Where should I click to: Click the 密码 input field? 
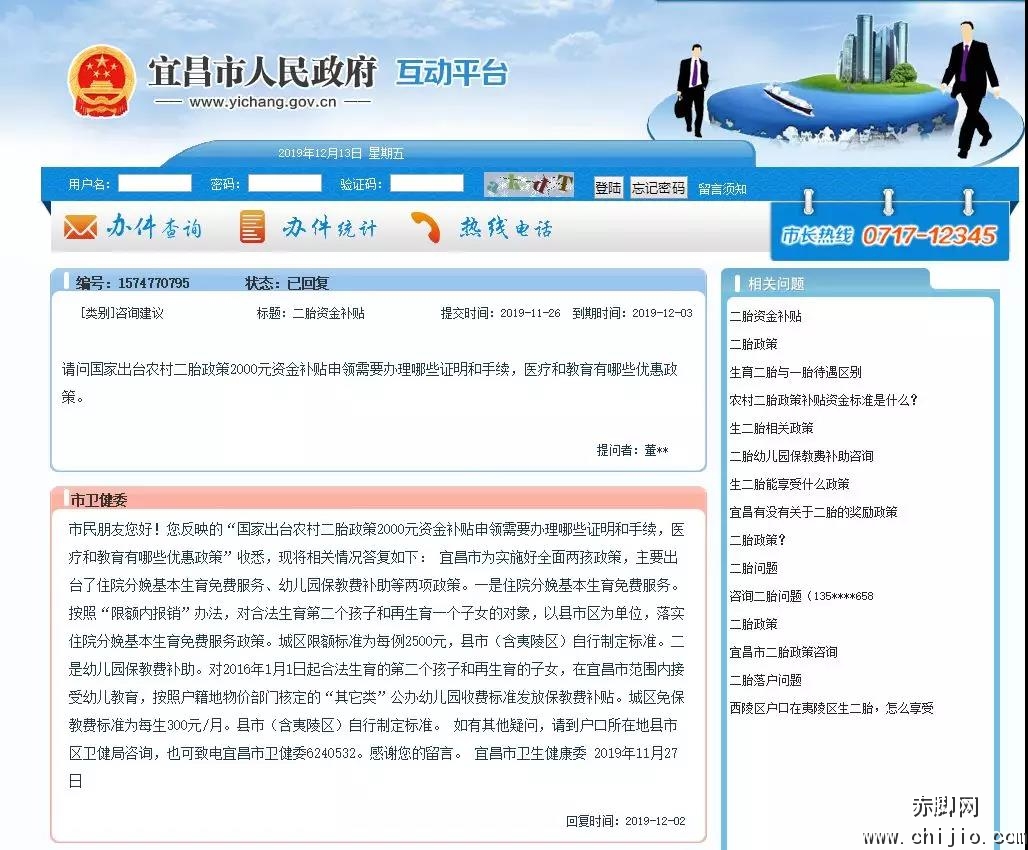(x=285, y=184)
